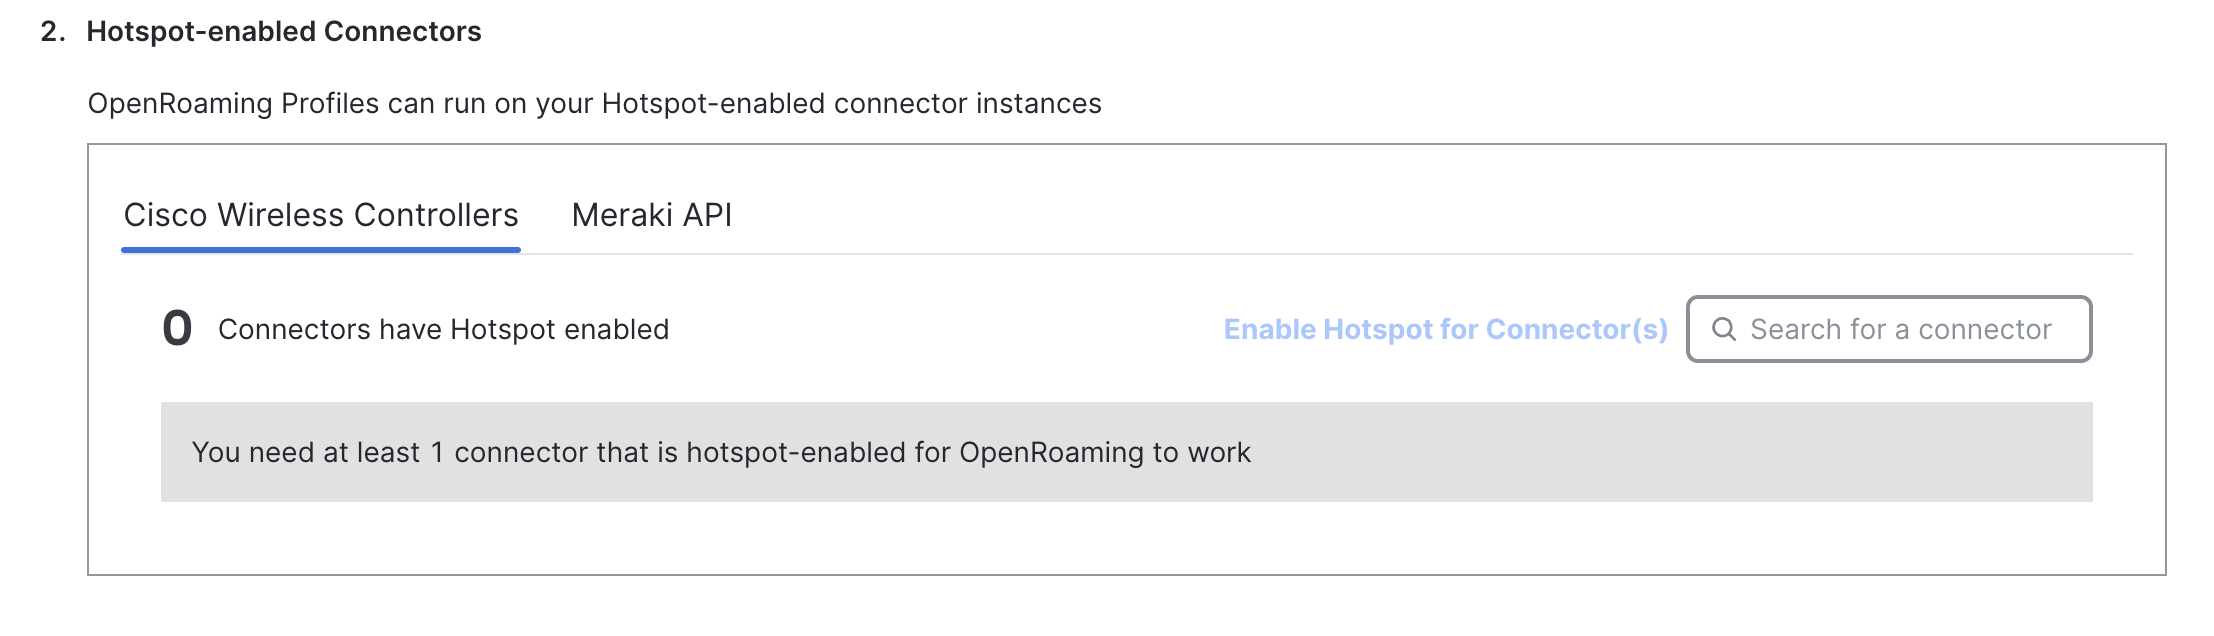
Task: Click the Hotspot-enabled Connectors section heading
Action: tap(284, 31)
